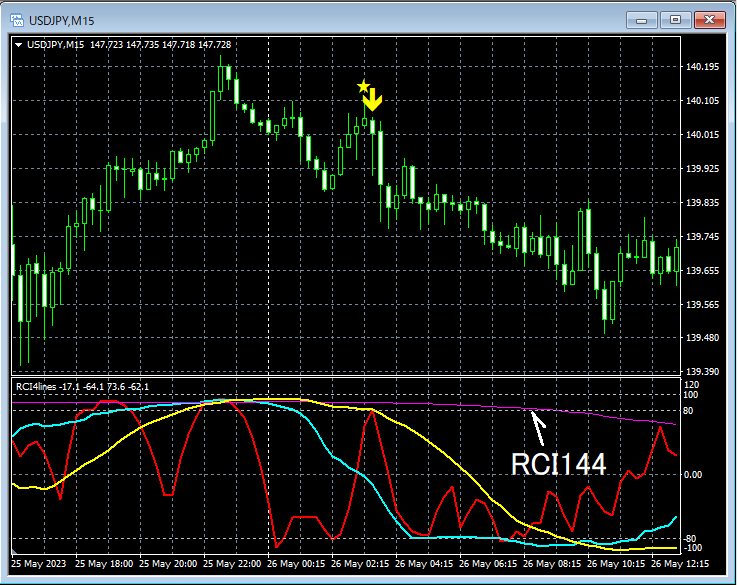This screenshot has height=585, width=738.
Task: Click the 25 May 2023 time label
Action: coord(39,563)
